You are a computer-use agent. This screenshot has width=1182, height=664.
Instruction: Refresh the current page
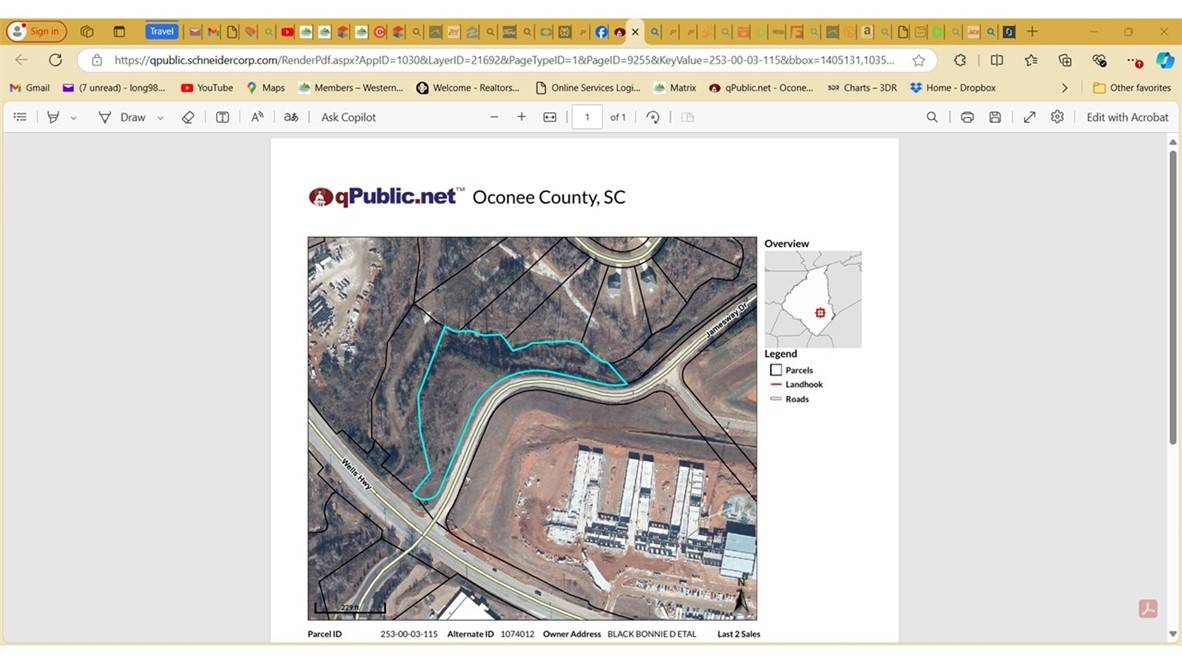pos(56,60)
